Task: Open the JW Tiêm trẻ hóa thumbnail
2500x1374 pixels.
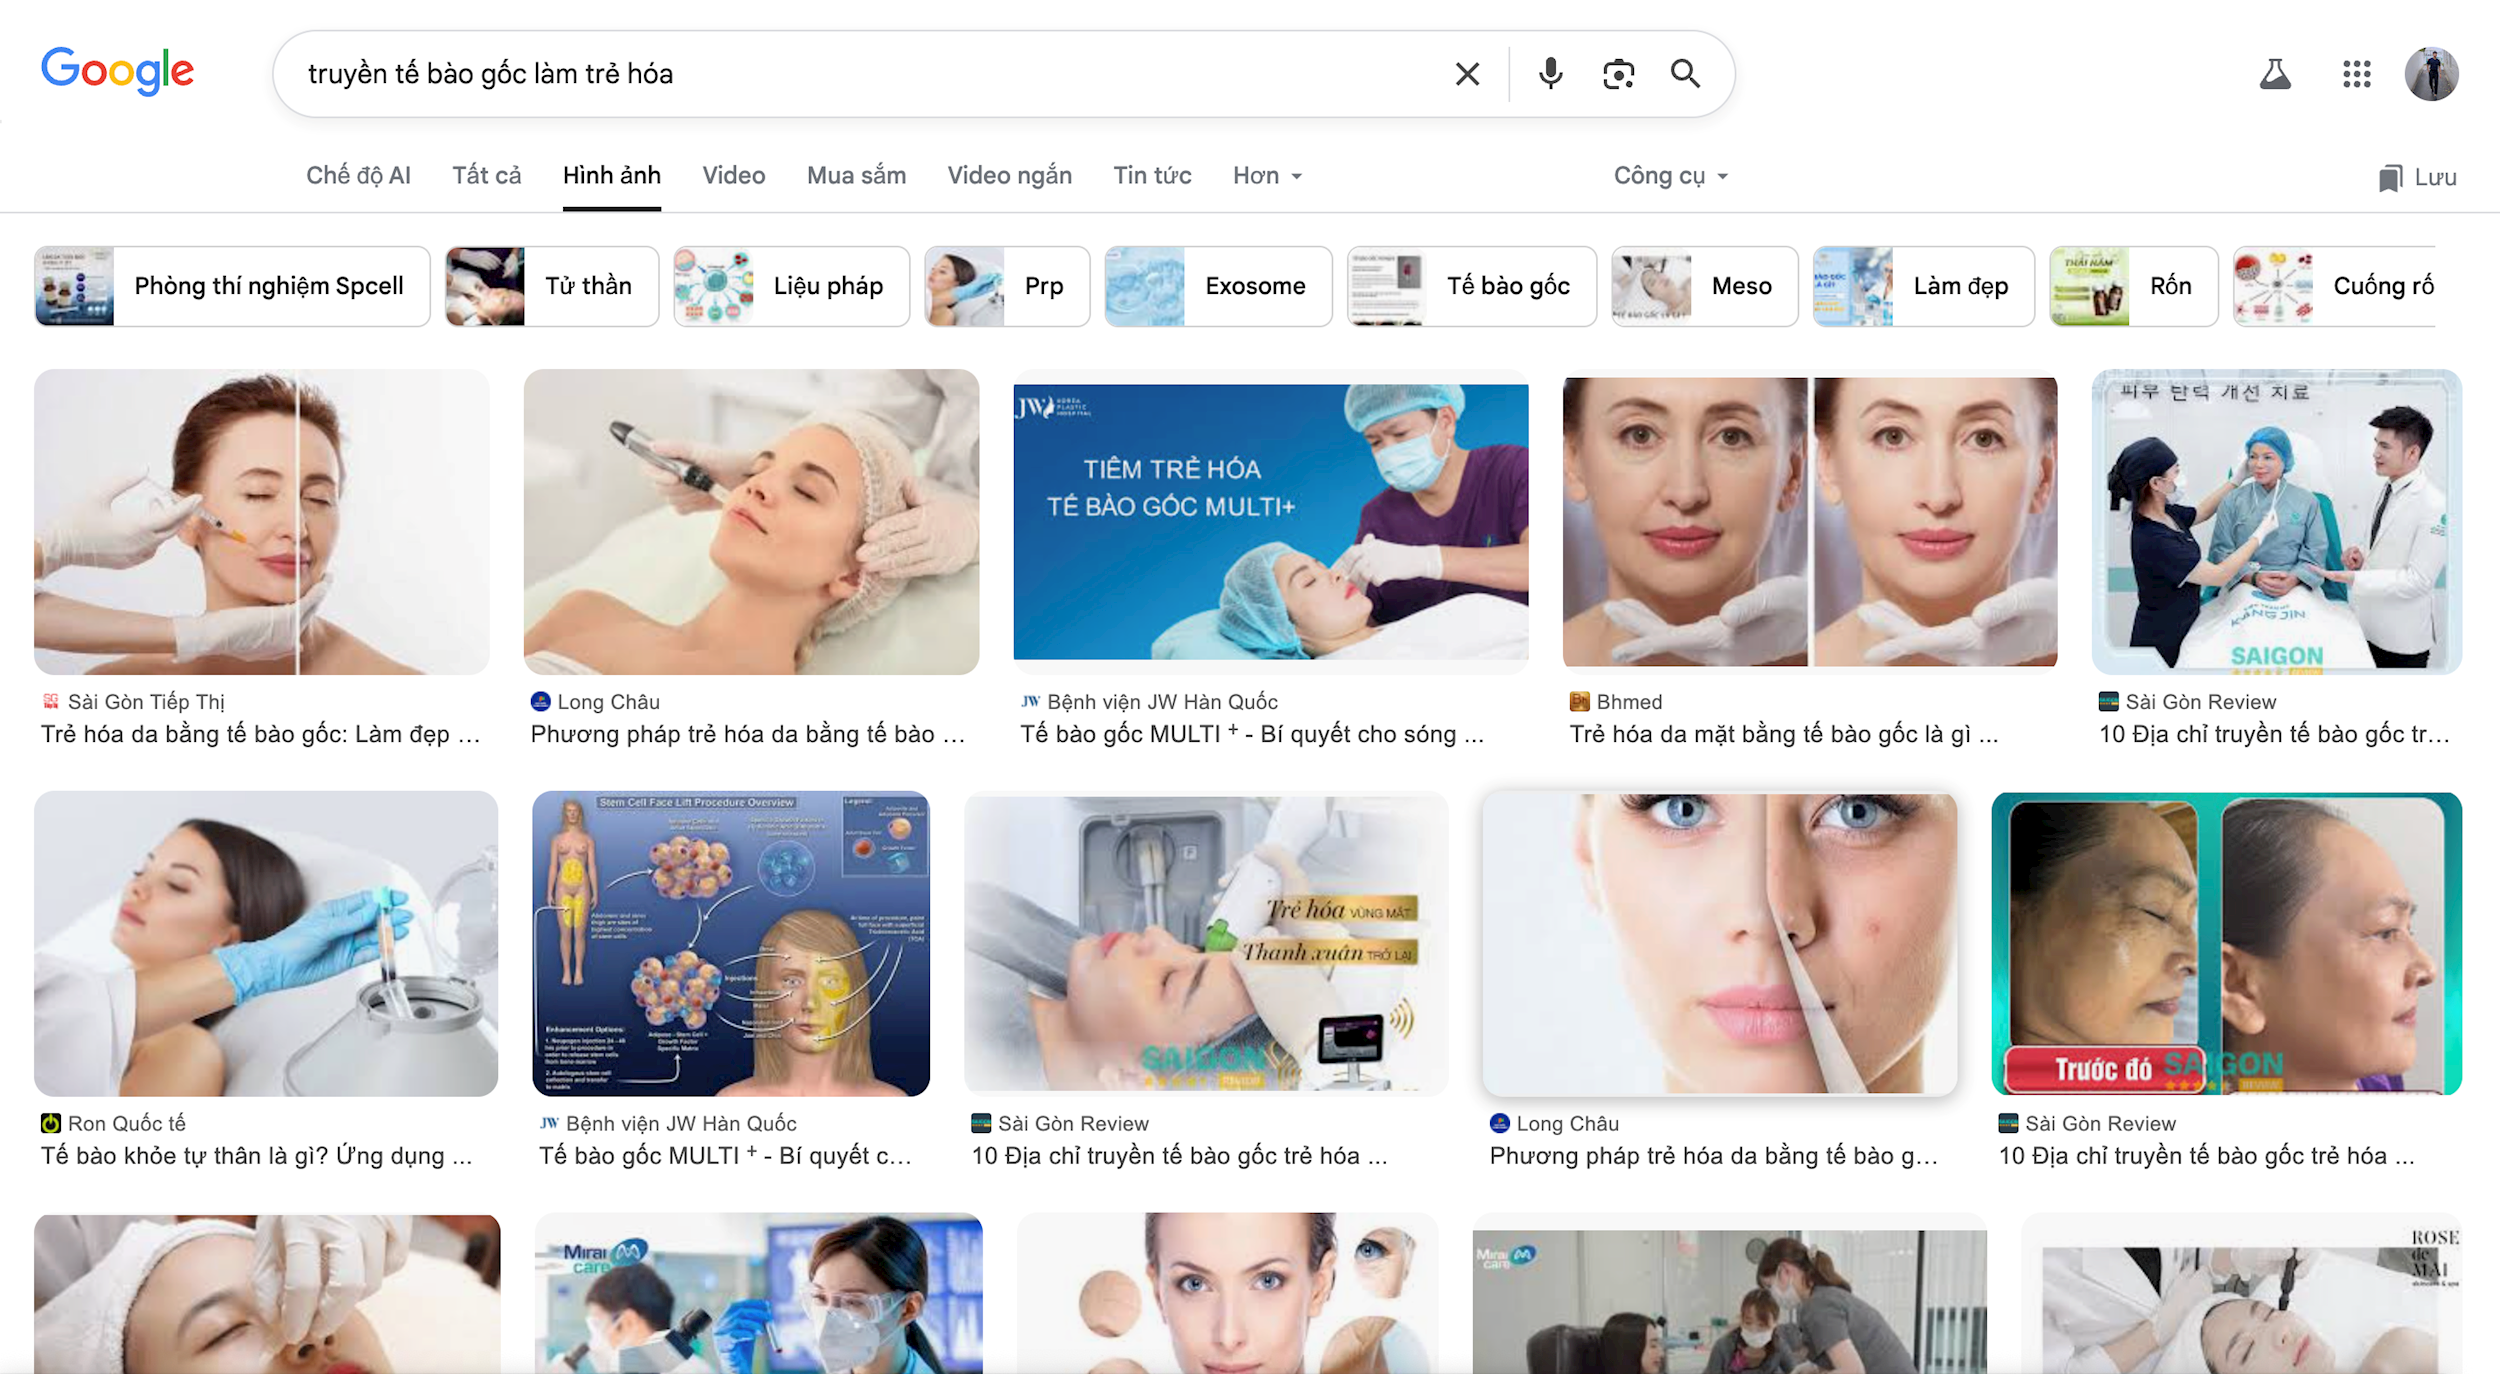Action: click(1270, 521)
